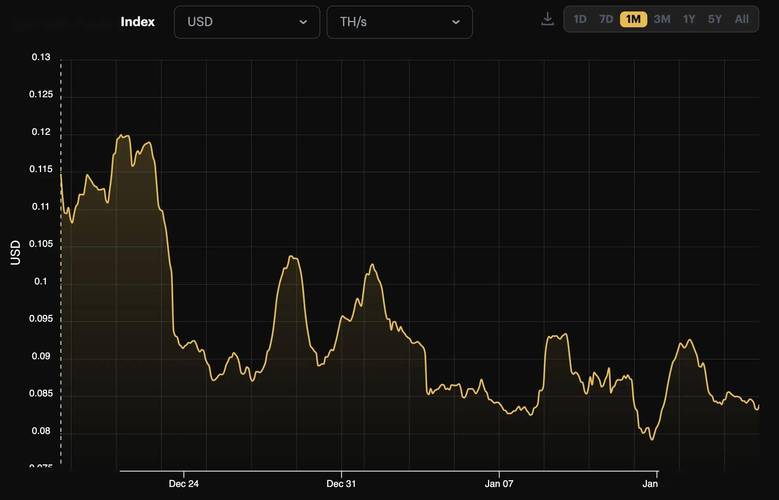Click the Dec 24 date label
The height and width of the screenshot is (500, 779).
[x=184, y=484]
